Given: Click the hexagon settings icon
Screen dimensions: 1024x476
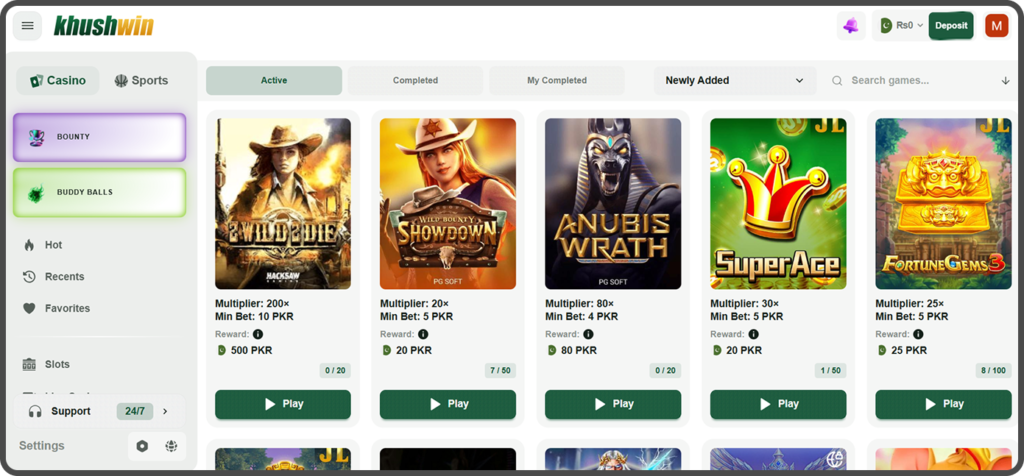Looking at the screenshot, I should coord(142,446).
